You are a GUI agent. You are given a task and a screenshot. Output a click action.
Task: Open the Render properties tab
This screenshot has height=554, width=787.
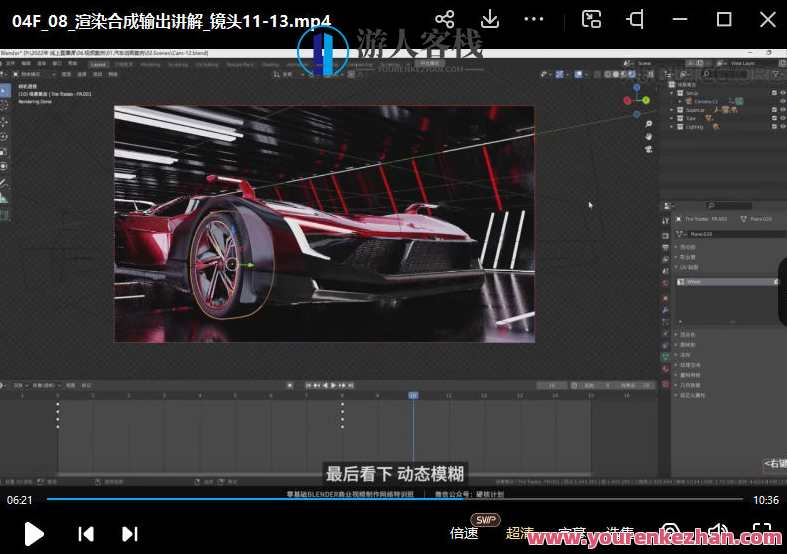(666, 236)
